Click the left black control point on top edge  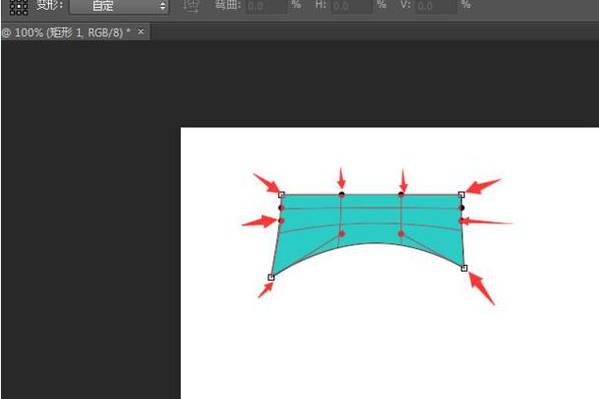[342, 195]
